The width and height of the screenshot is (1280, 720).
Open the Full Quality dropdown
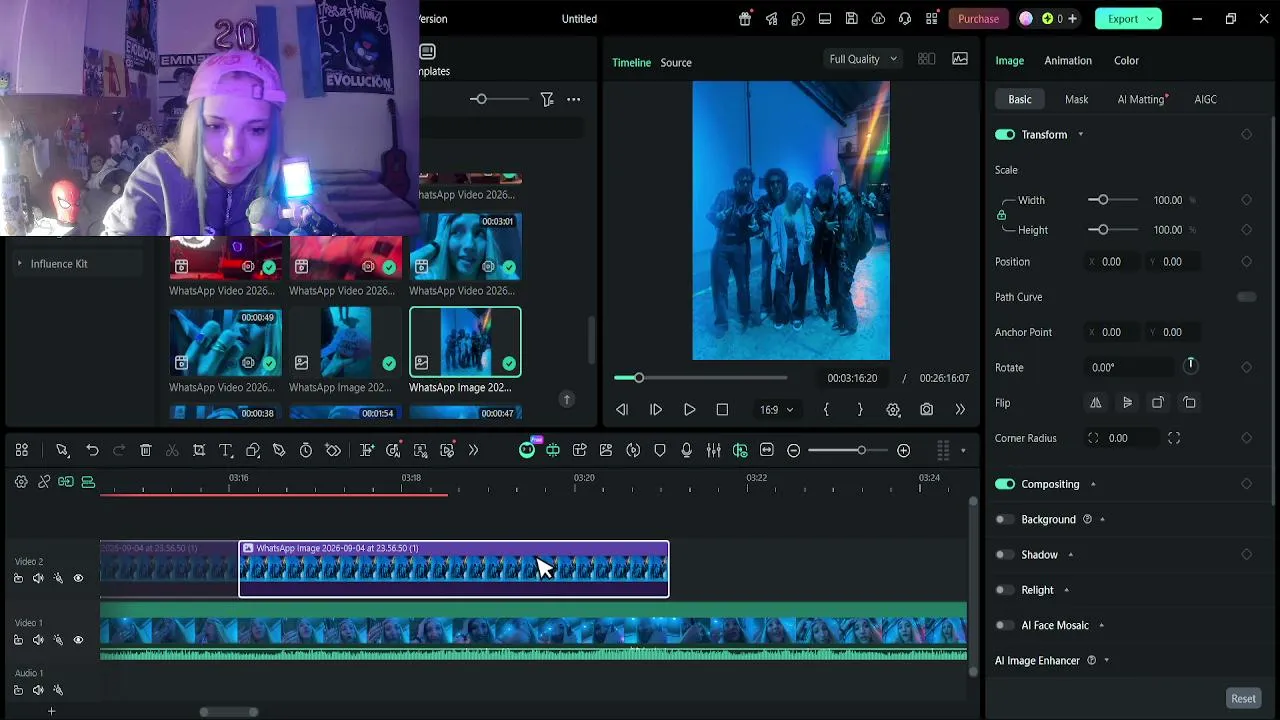(862, 59)
